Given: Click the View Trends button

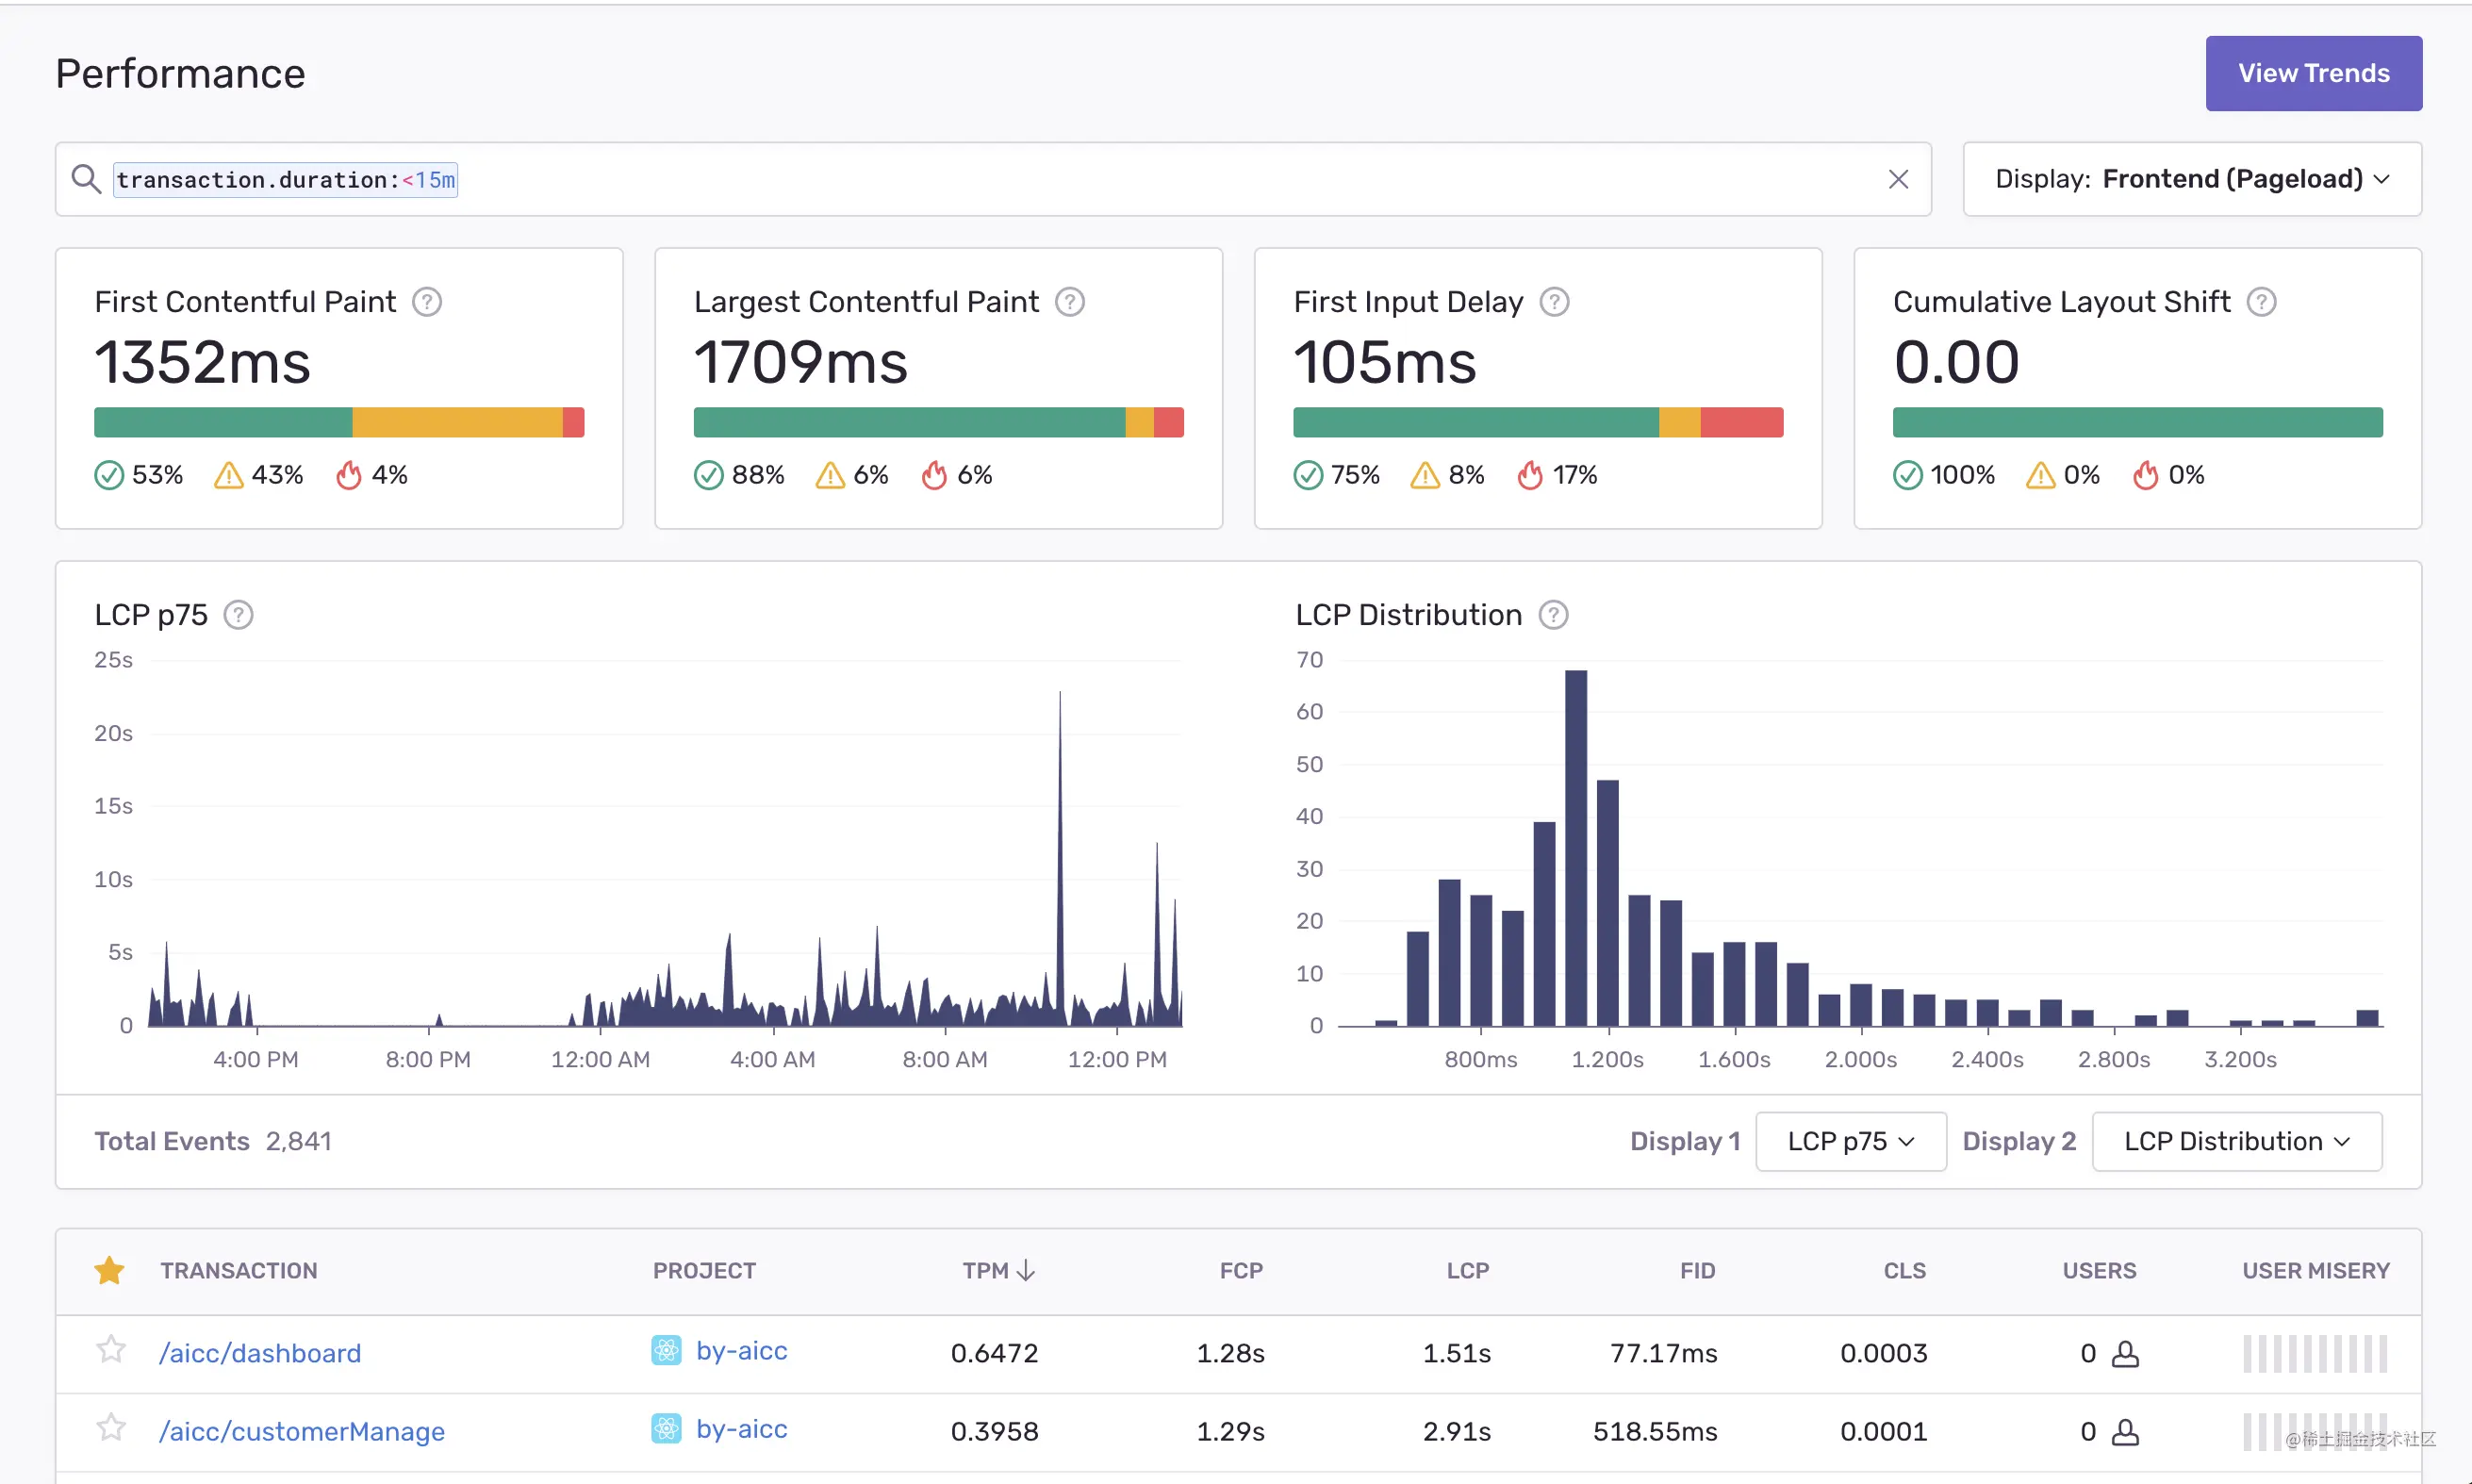Looking at the screenshot, I should (2313, 73).
